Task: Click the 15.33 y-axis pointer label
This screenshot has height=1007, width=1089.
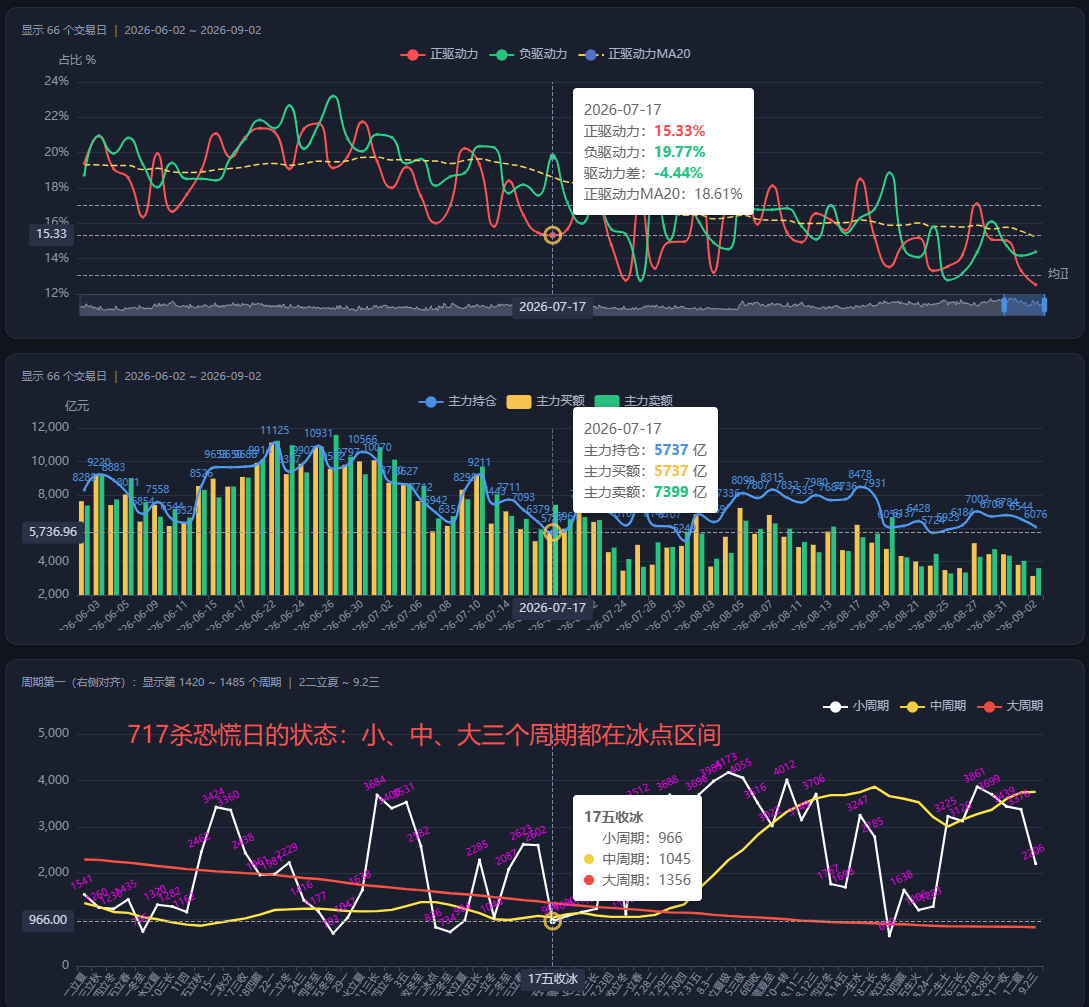Action: 51,234
